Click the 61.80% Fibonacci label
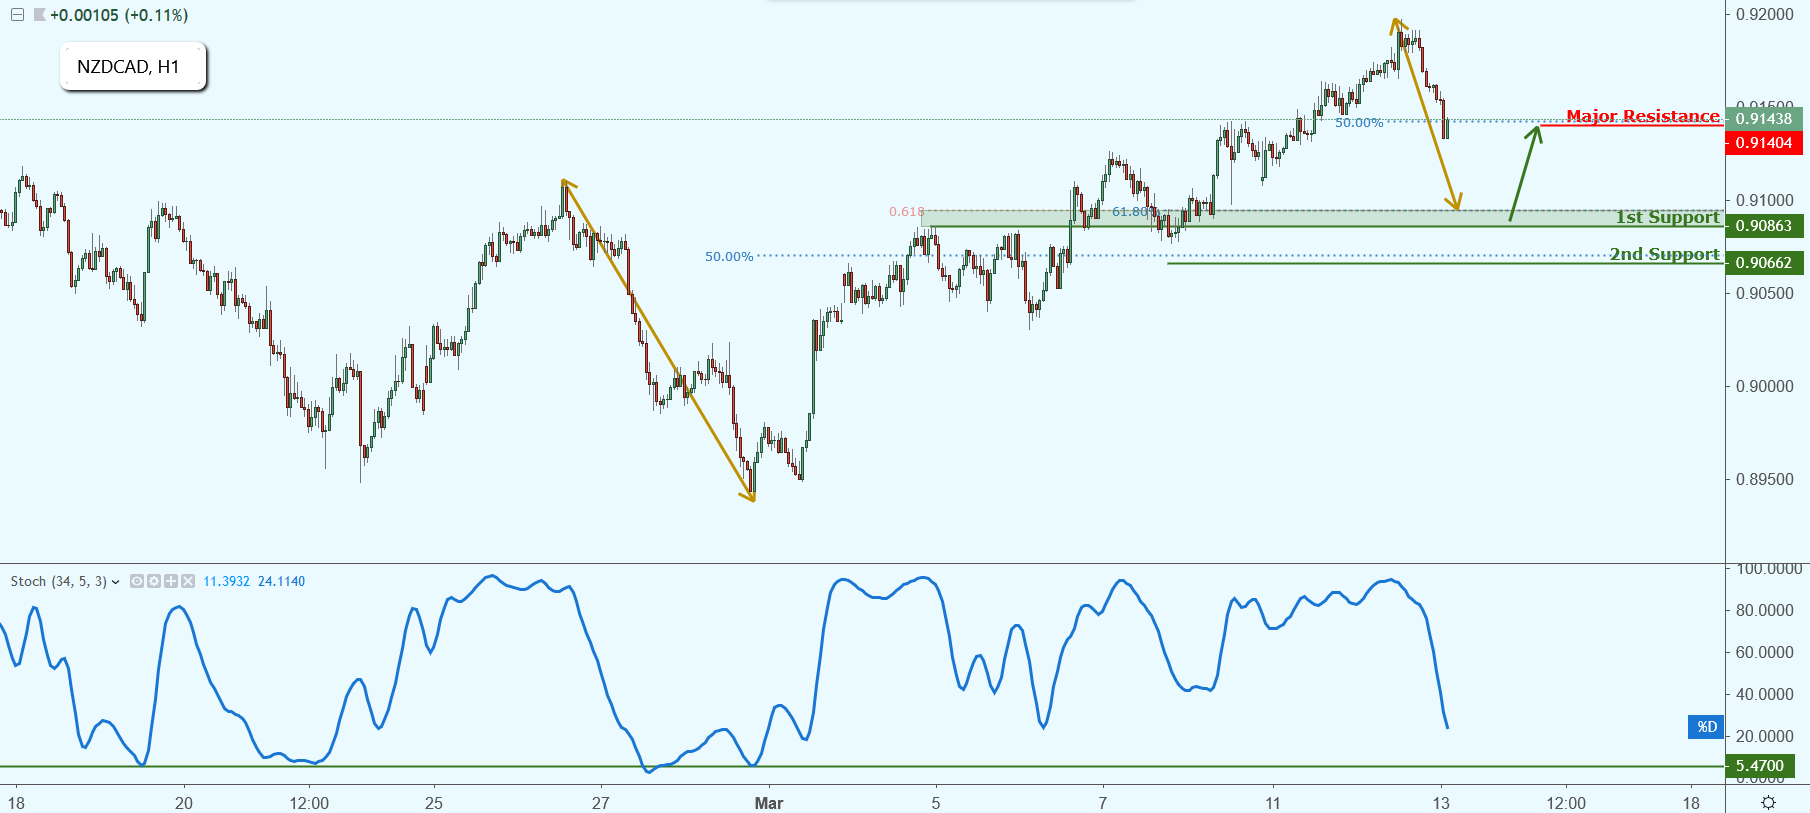The image size is (1810, 813). 1134,212
